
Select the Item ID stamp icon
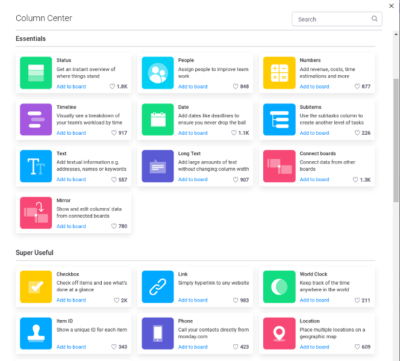[36, 334]
